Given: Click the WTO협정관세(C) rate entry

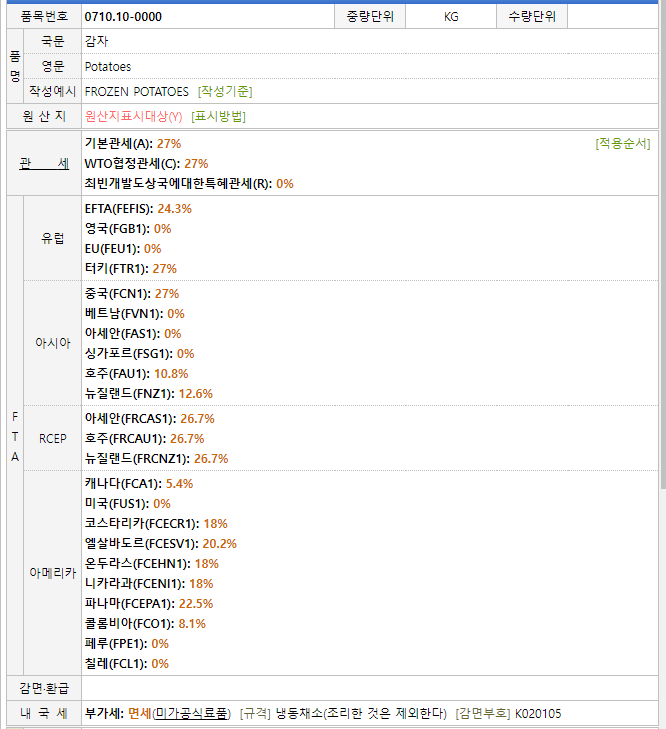Looking at the screenshot, I should click(146, 164).
